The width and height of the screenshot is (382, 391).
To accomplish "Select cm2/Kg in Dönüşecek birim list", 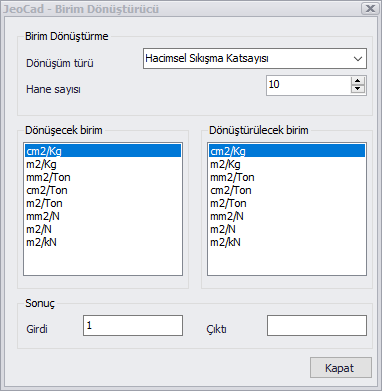I will click(x=103, y=151).
